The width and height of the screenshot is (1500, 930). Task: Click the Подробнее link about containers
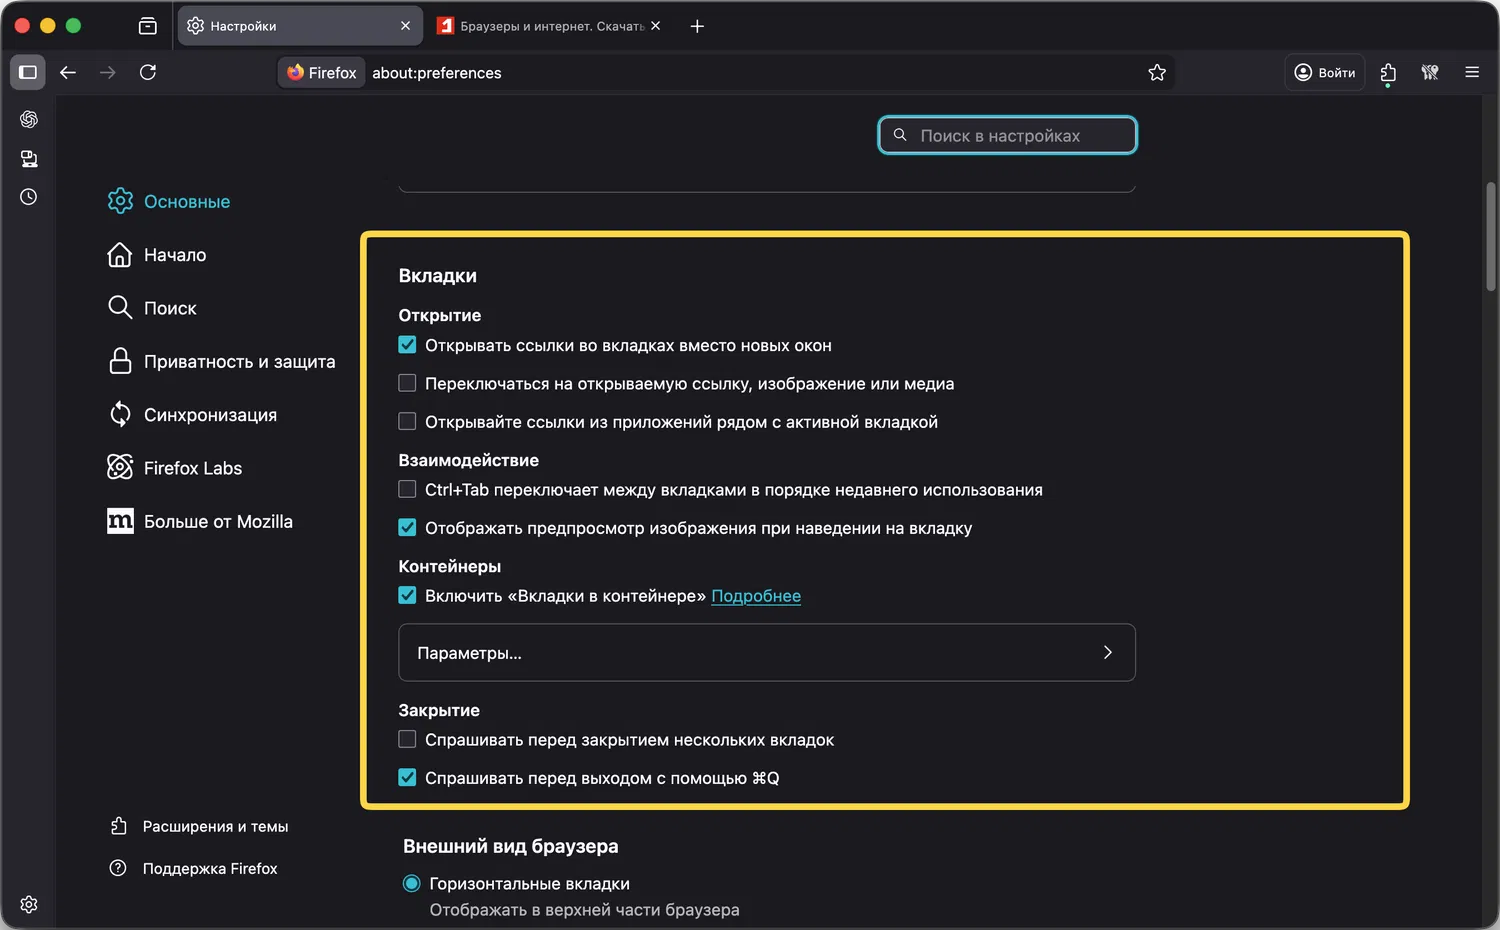756,596
